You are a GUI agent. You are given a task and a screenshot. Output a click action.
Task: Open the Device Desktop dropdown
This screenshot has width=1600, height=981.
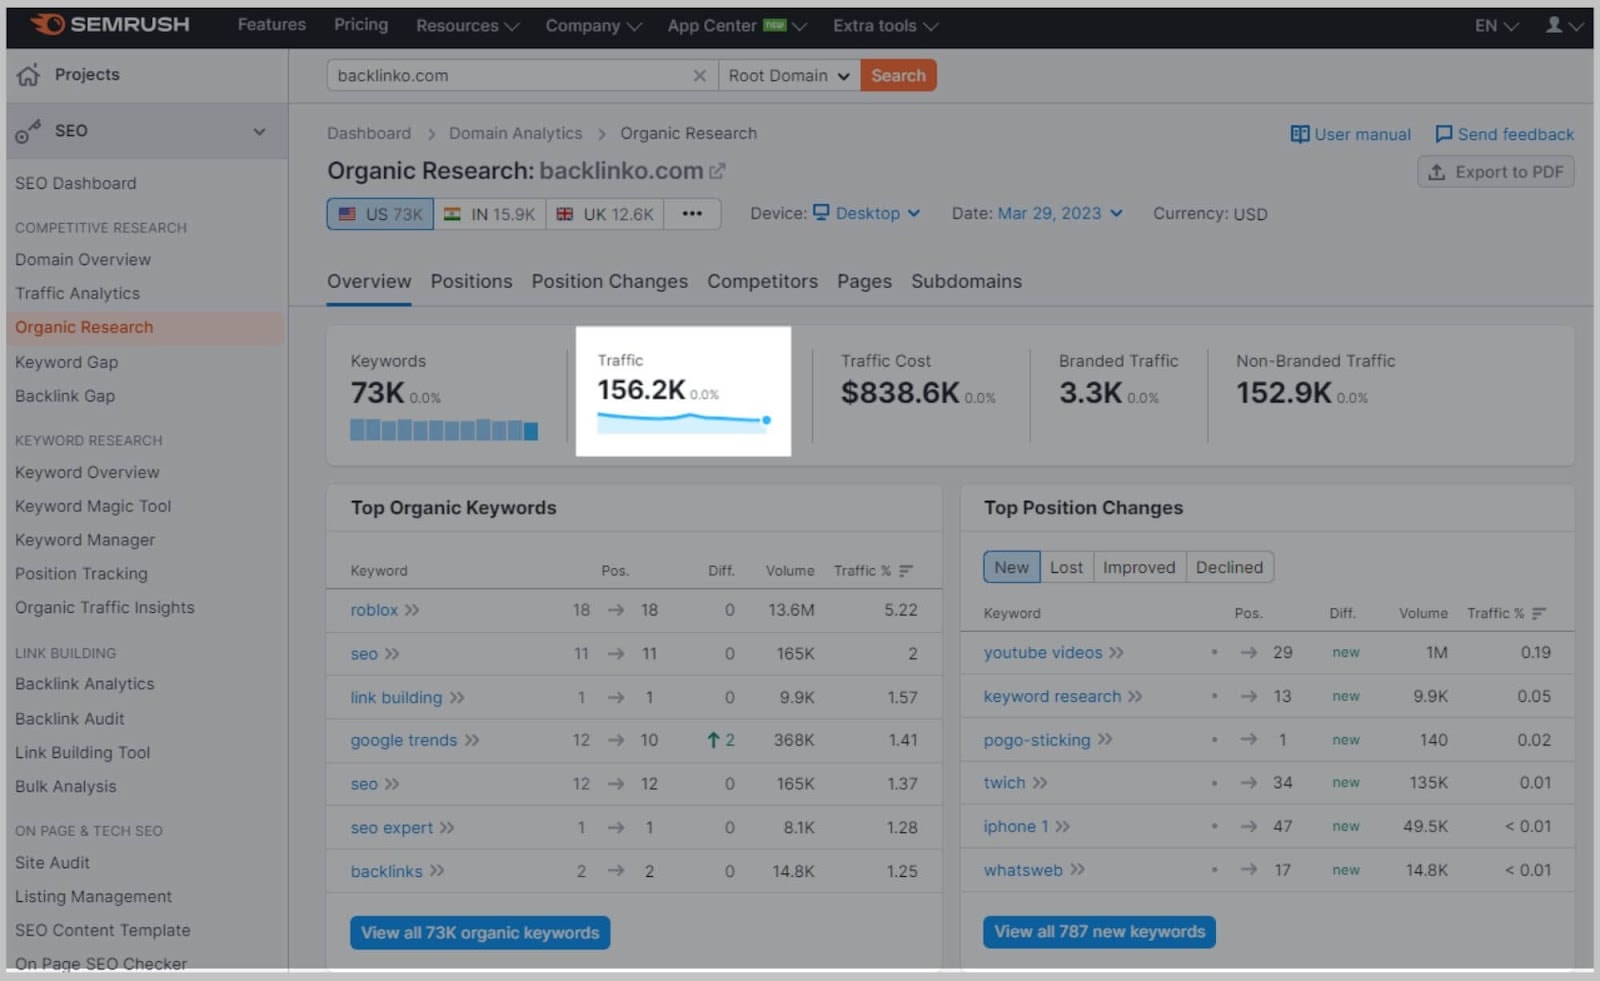[x=866, y=214]
